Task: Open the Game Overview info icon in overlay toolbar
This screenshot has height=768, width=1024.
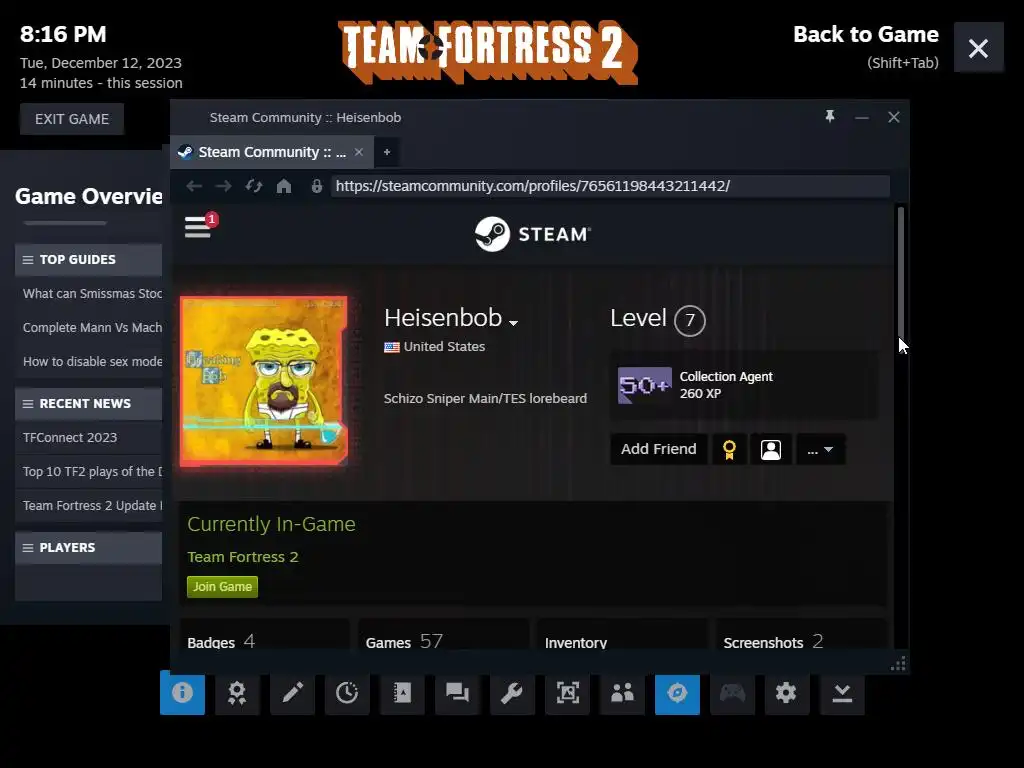Action: click(x=182, y=693)
